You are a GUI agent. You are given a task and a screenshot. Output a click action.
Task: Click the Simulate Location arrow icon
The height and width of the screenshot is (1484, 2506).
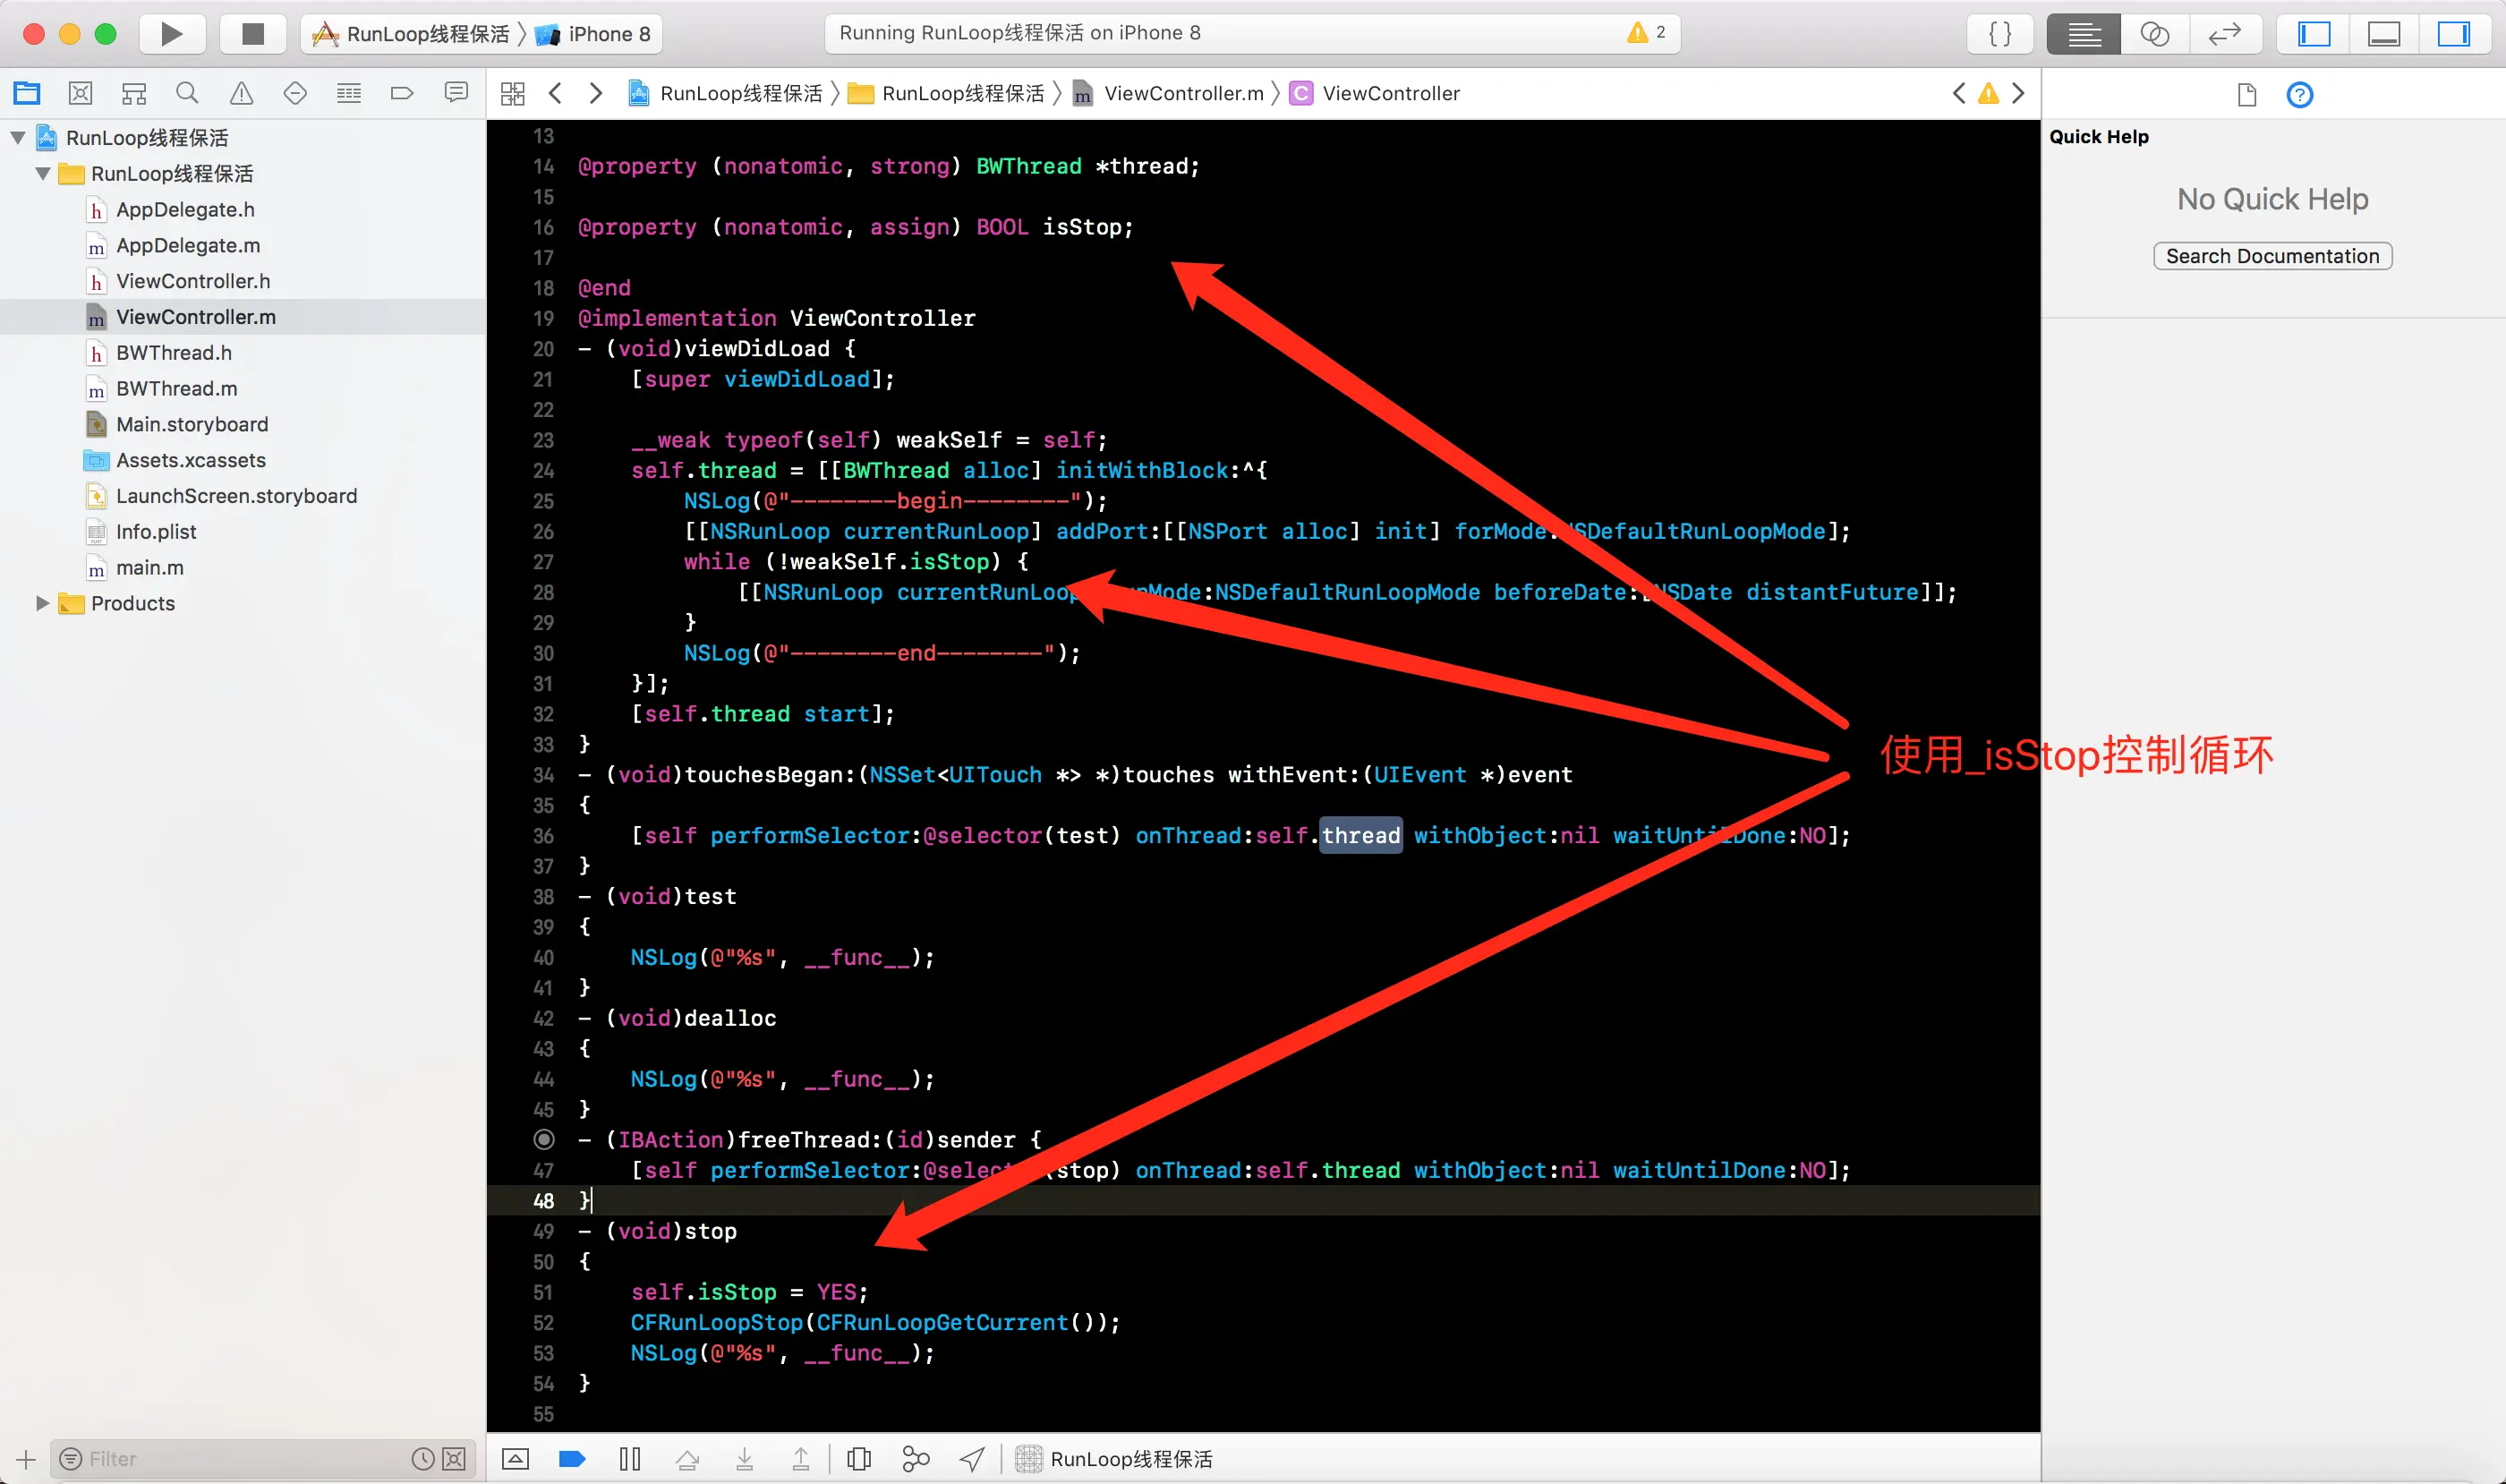[972, 1459]
